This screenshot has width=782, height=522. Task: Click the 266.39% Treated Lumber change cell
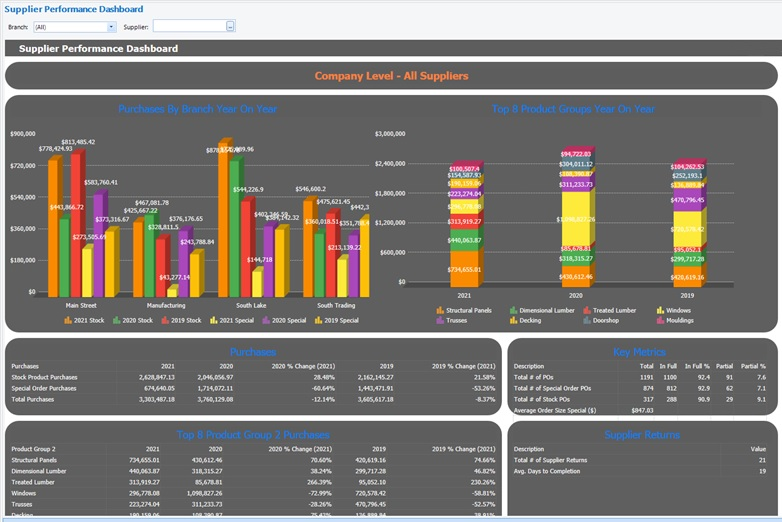pos(319,482)
